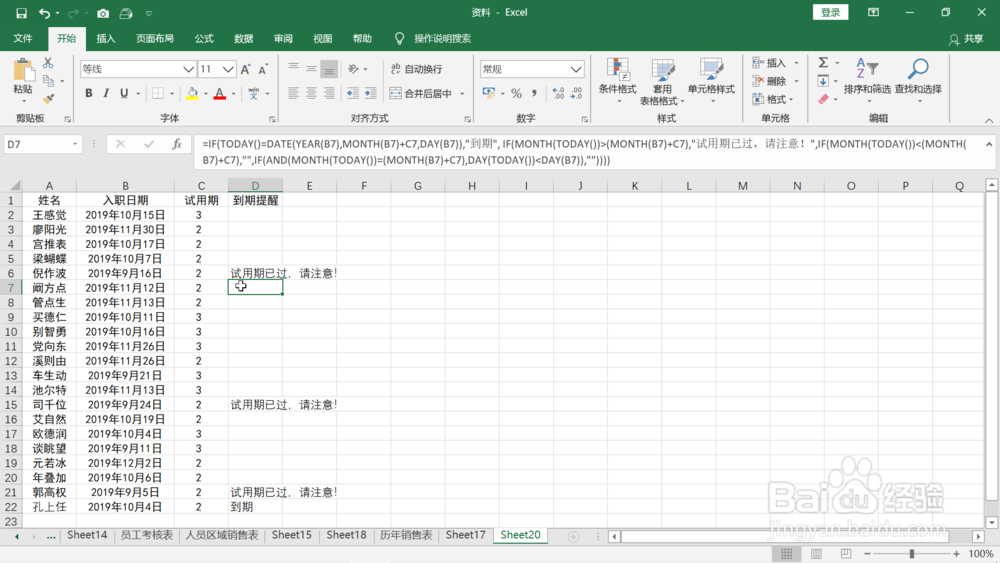Switch to the 员工考核表 sheet tab

point(147,535)
